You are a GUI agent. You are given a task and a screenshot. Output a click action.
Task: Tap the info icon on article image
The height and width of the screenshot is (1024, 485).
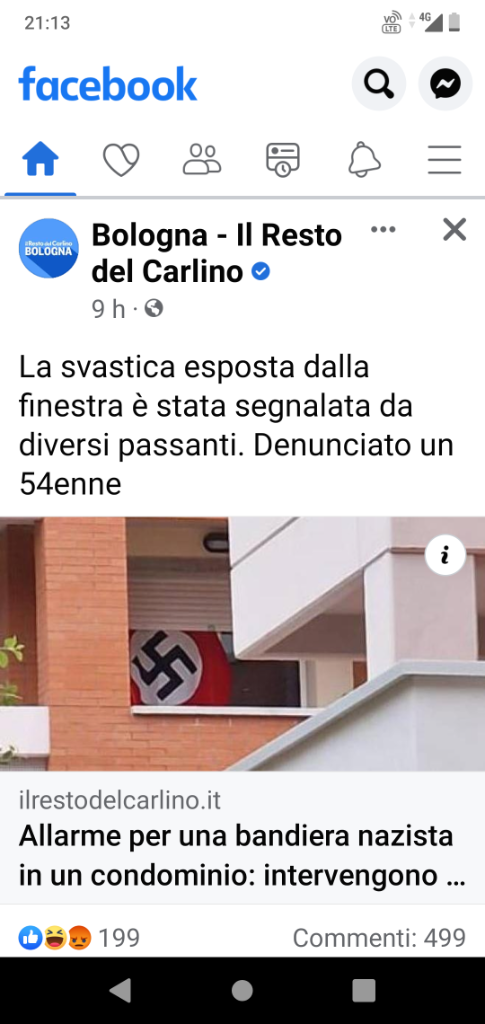click(445, 555)
